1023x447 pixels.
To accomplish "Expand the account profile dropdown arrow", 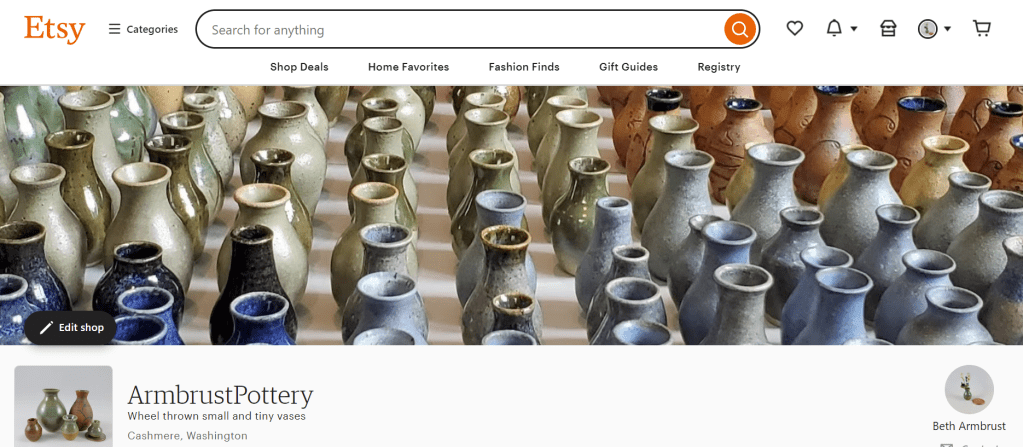I will pos(947,29).
